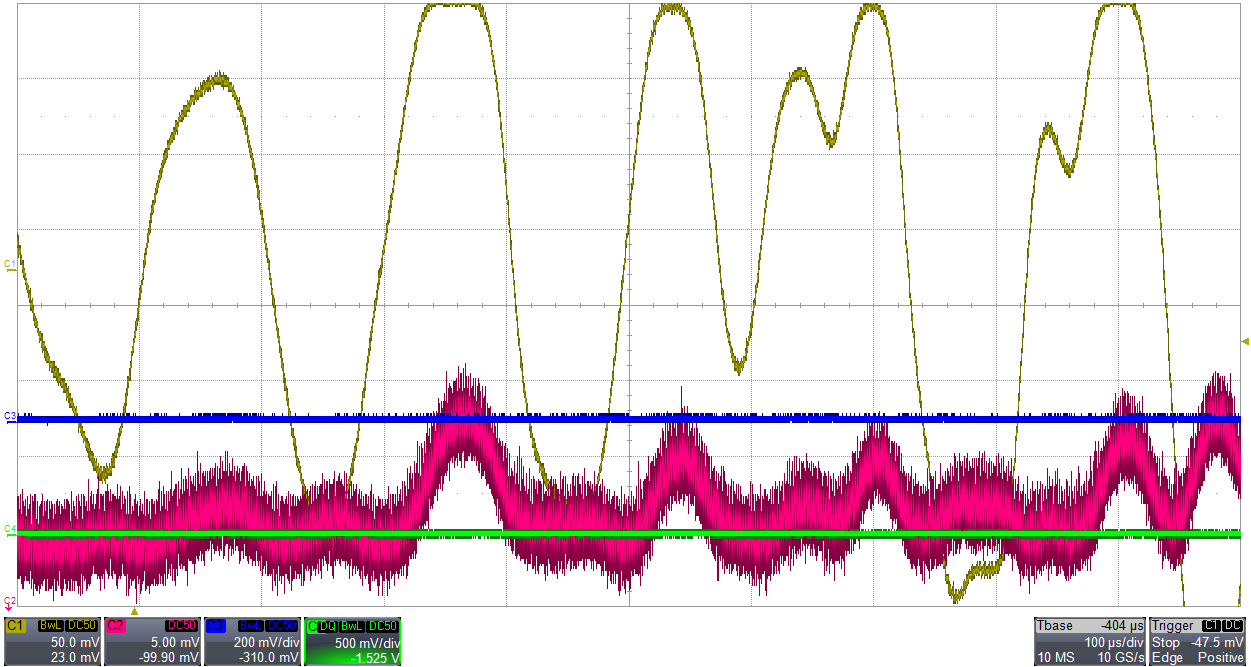Select the blue C3 ground marker on left edge
This screenshot has width=1251, height=667.
(9, 417)
